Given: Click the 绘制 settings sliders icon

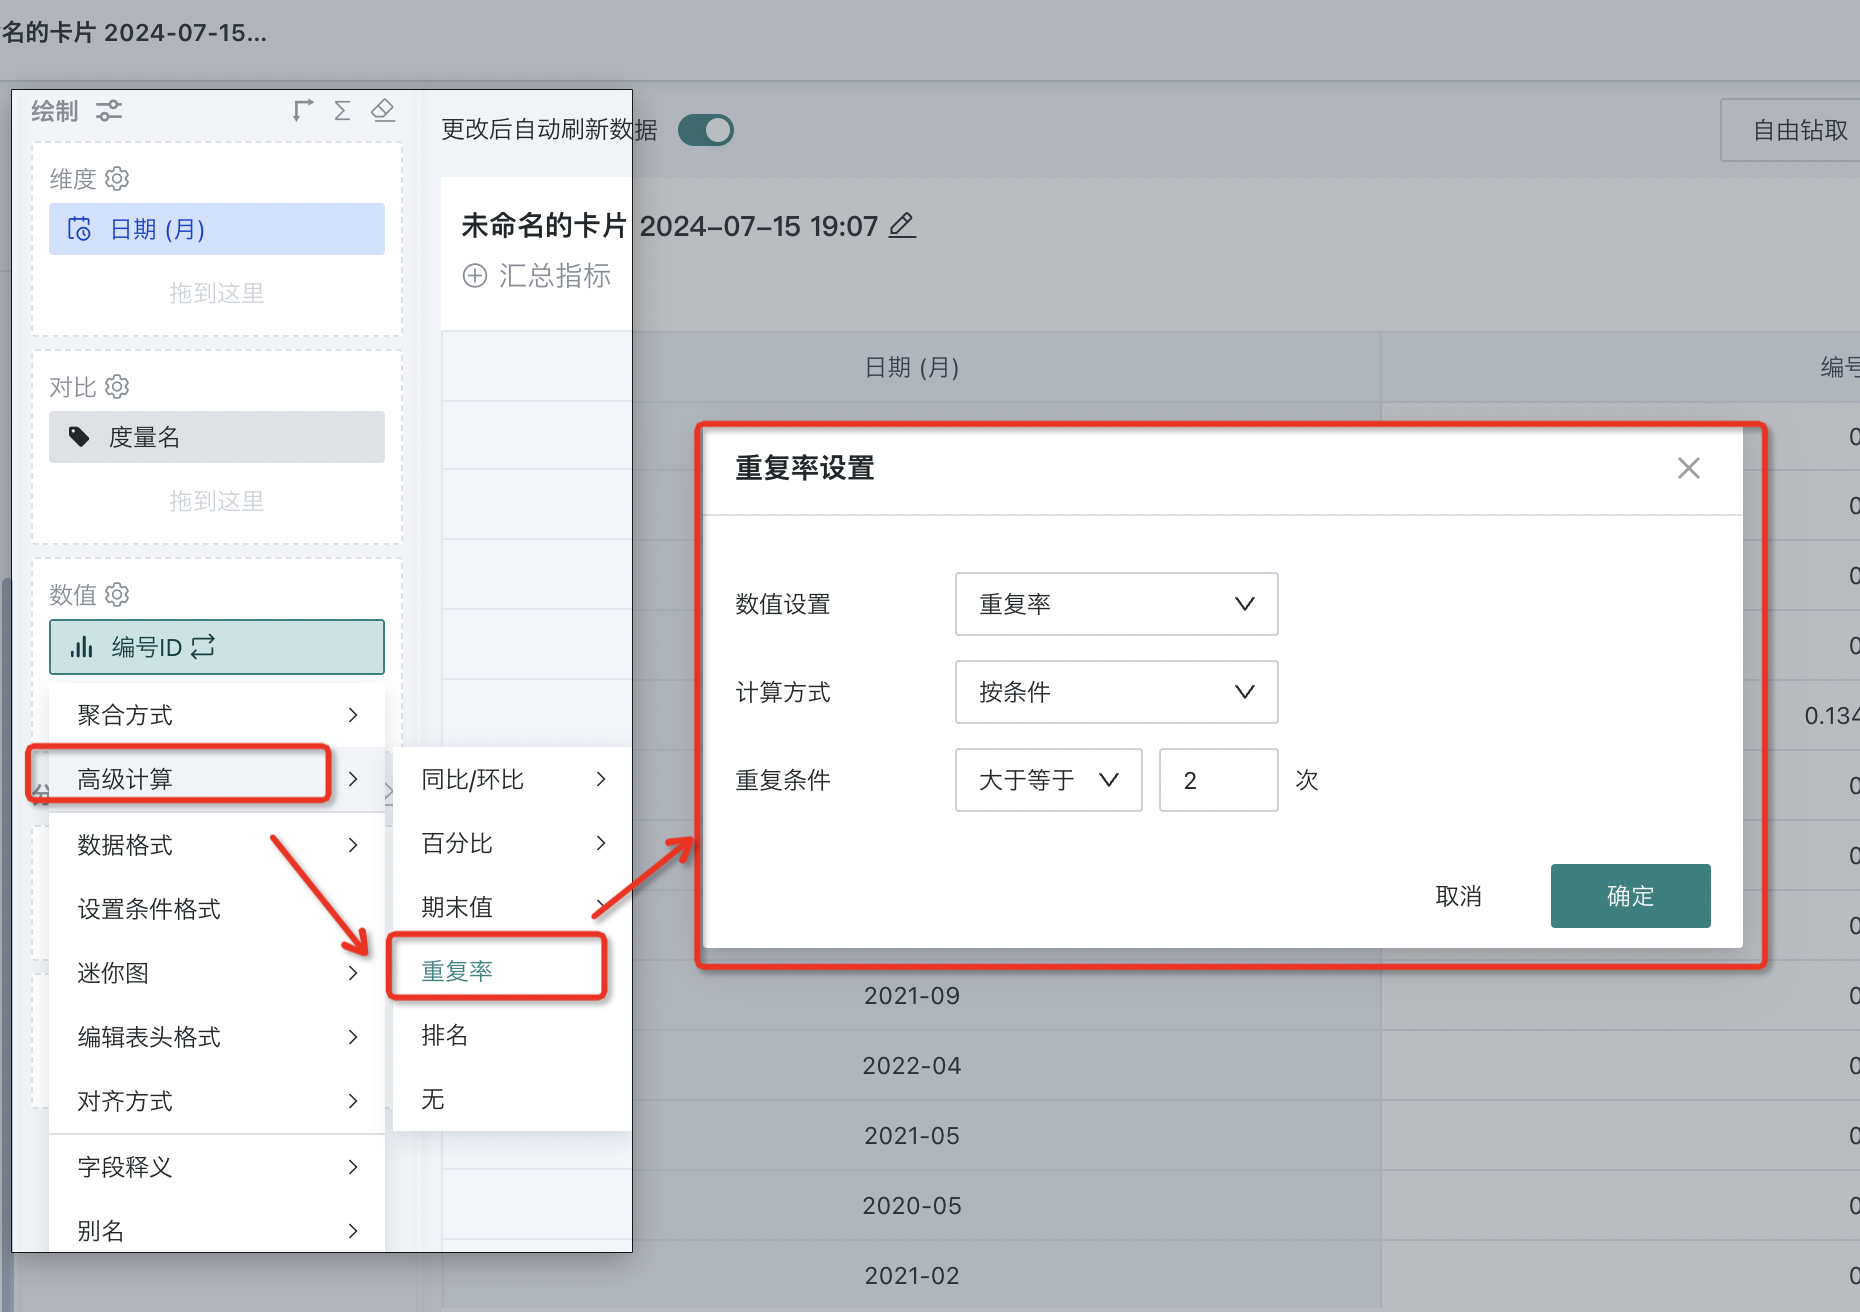Looking at the screenshot, I should tap(109, 111).
